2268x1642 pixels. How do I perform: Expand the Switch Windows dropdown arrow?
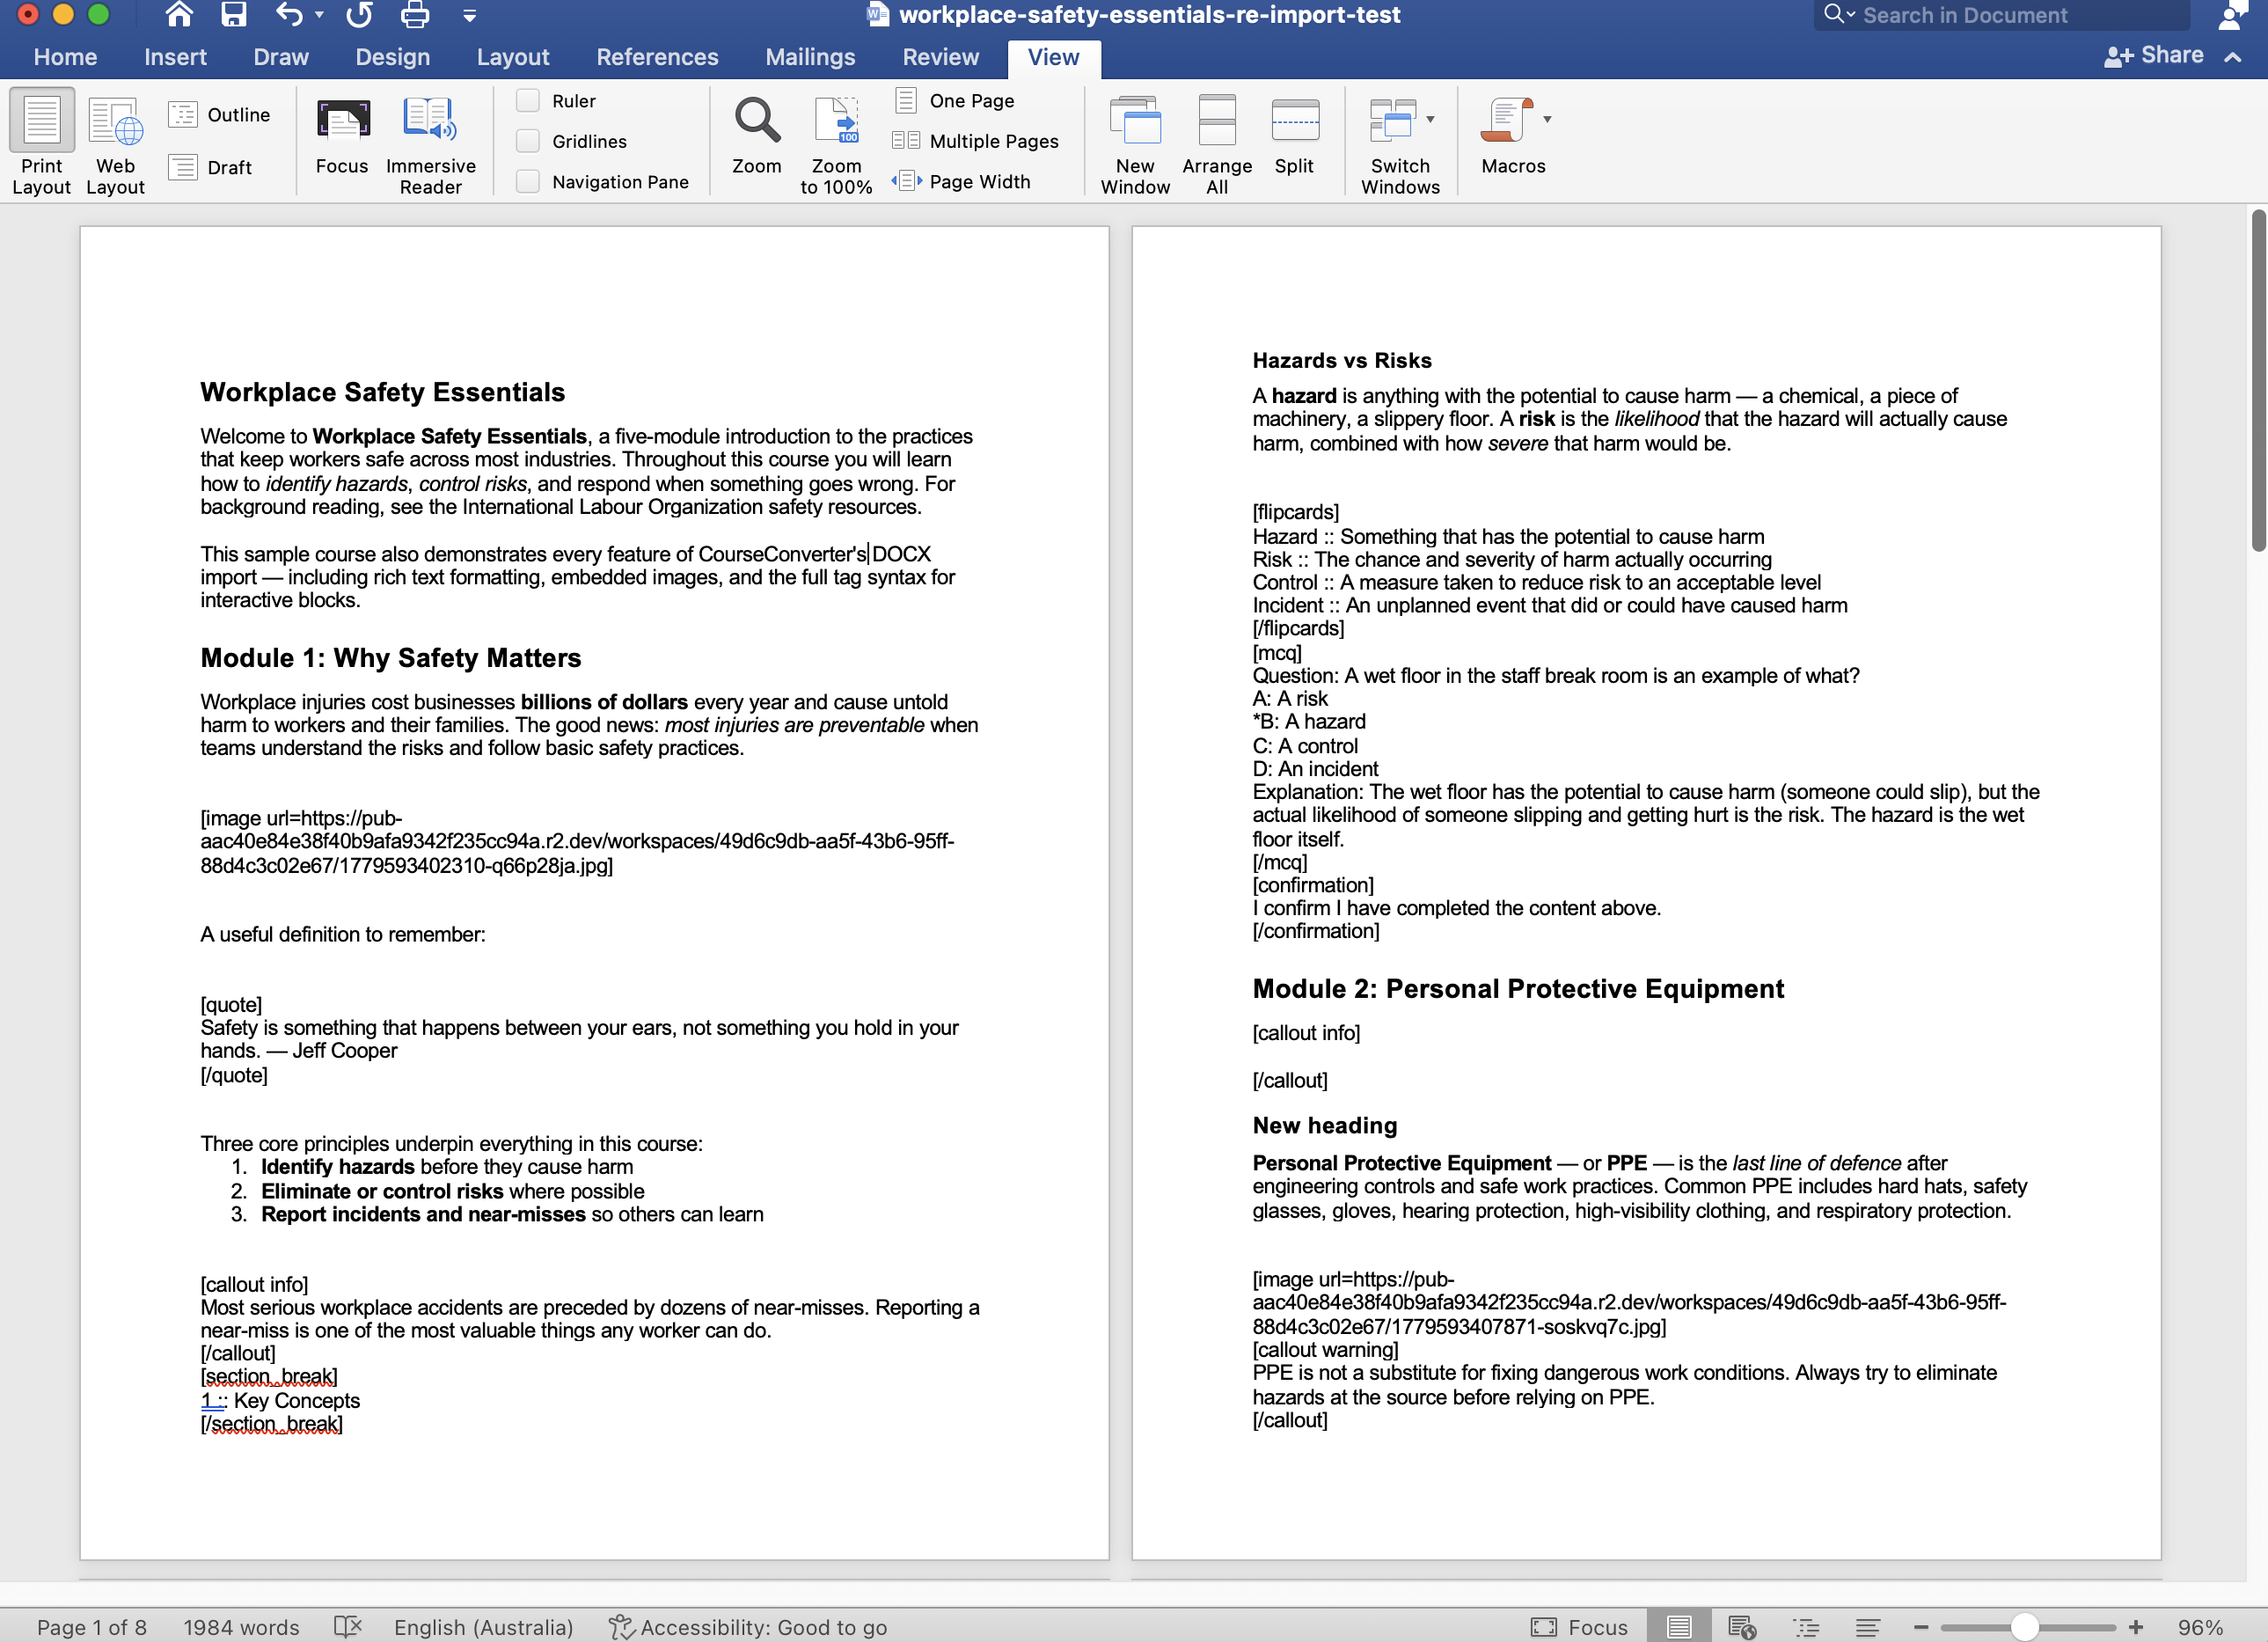coord(1430,119)
